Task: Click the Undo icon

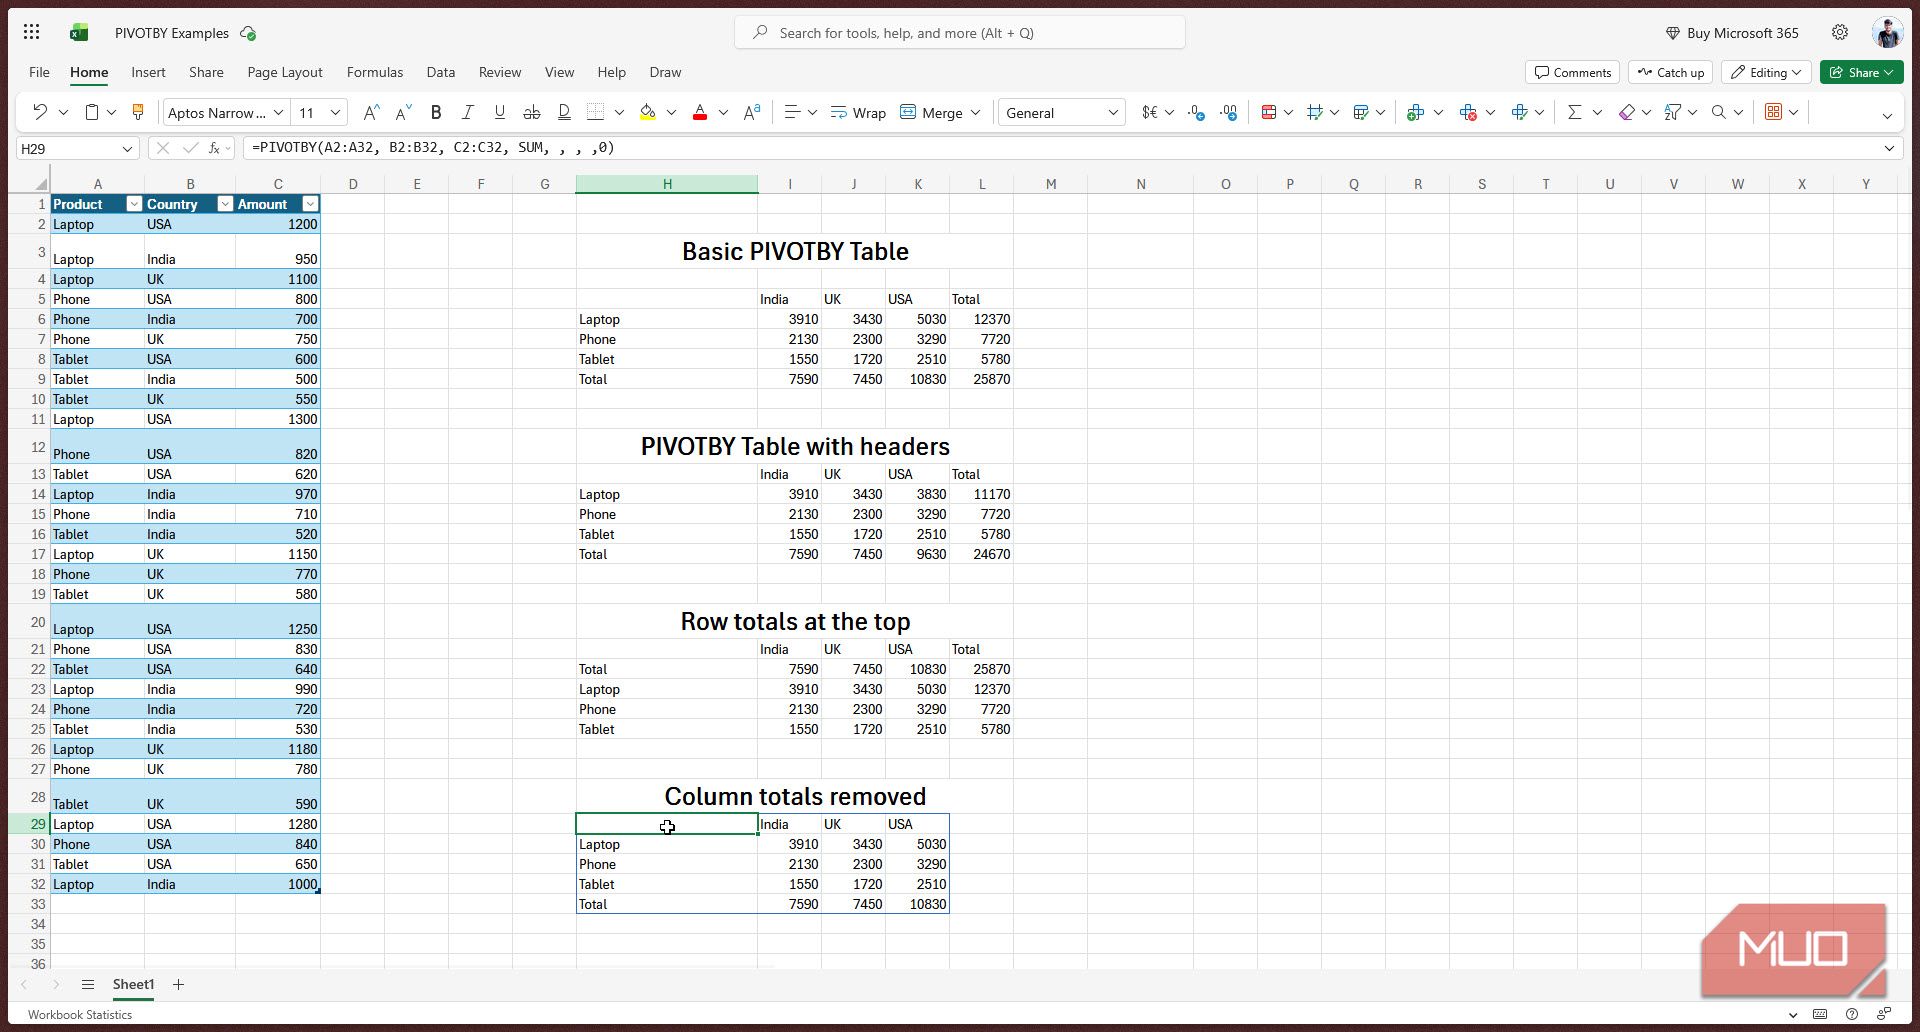Action: [40, 112]
